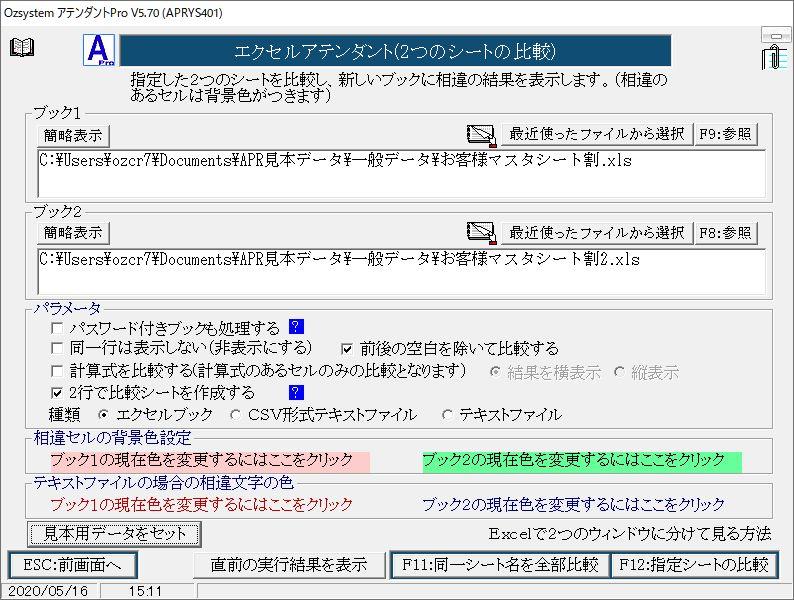The height and width of the screenshot is (600, 794).
Task: Click the 15:11 time in status bar
Action: click(145, 591)
